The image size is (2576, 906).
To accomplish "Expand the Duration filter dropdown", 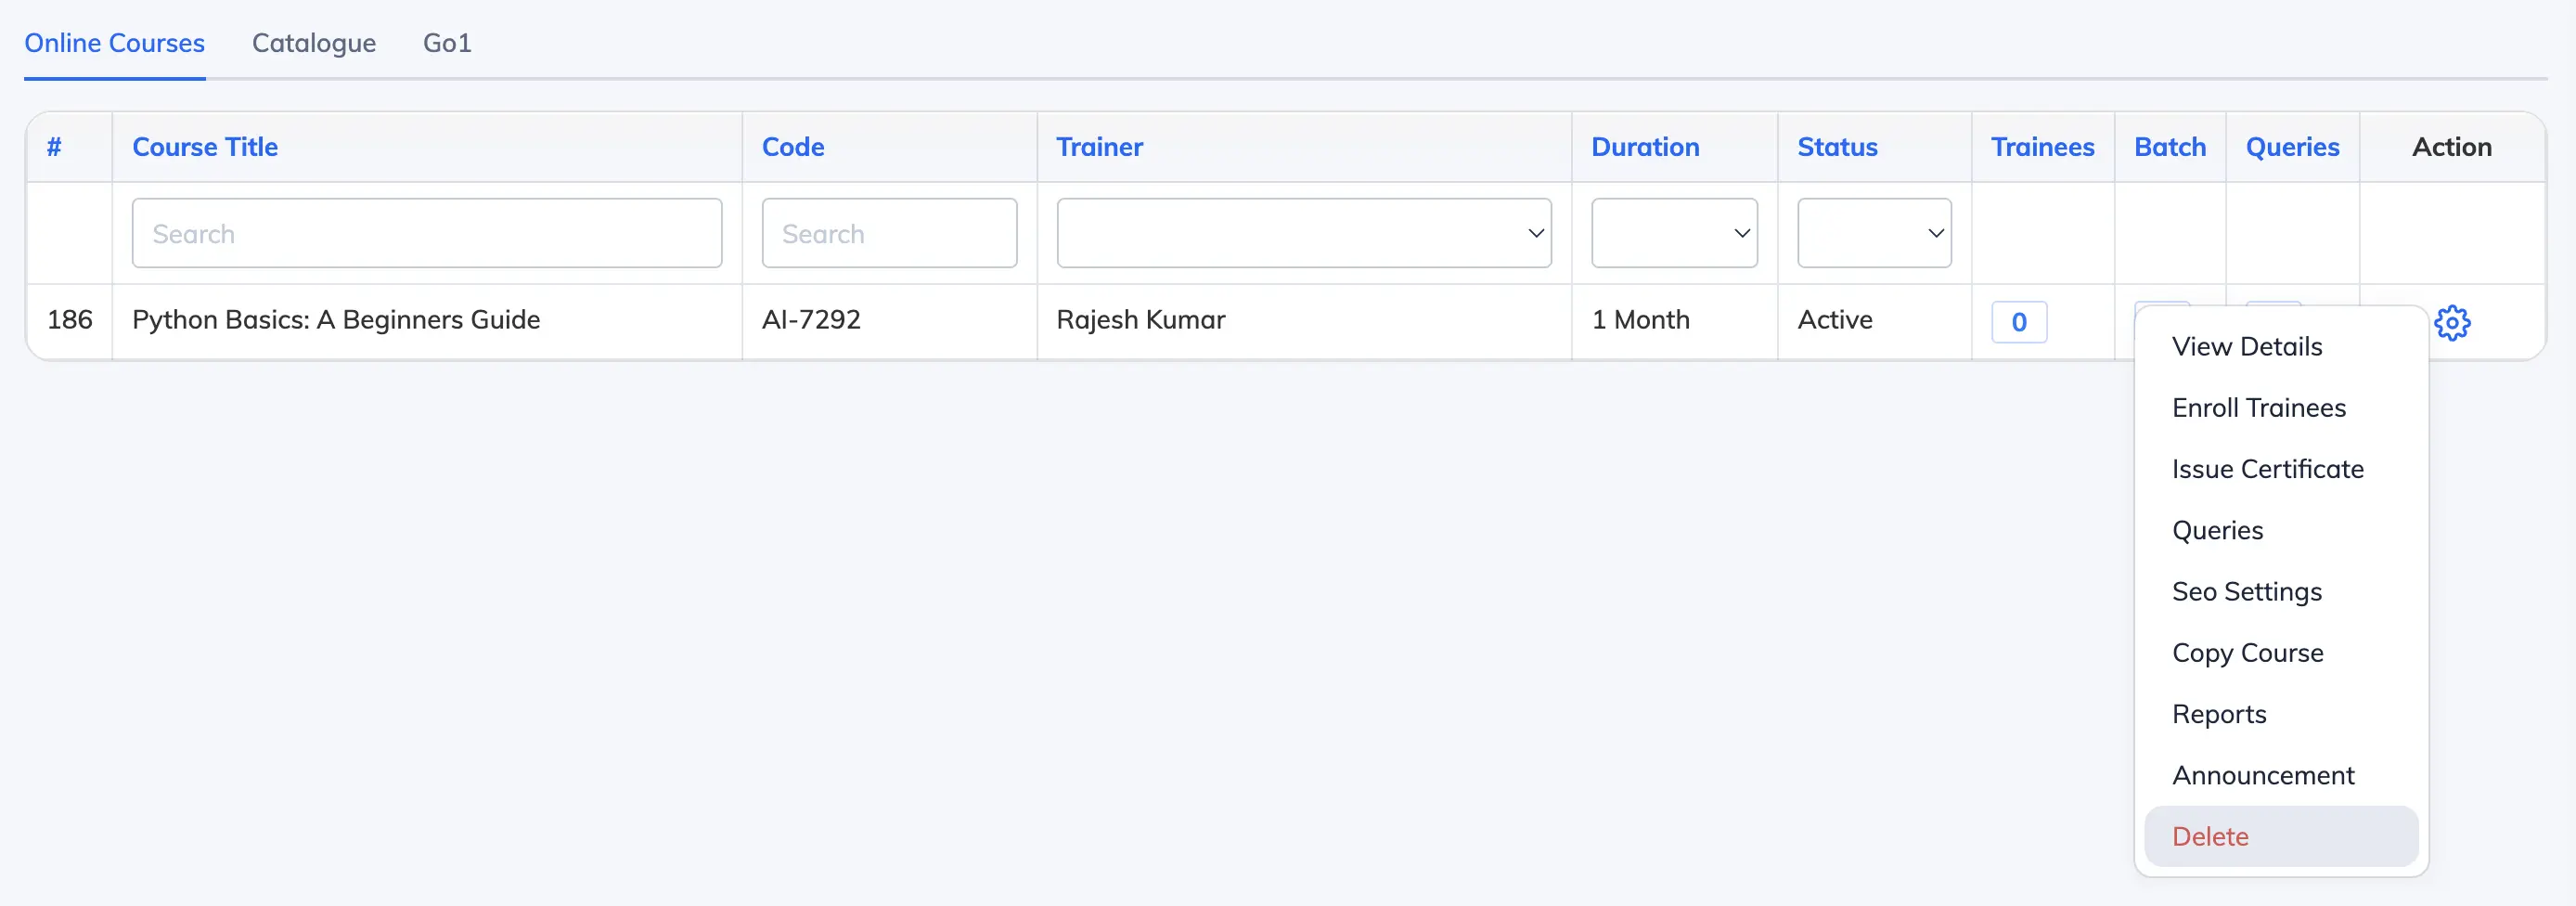I will pyautogui.click(x=1674, y=233).
